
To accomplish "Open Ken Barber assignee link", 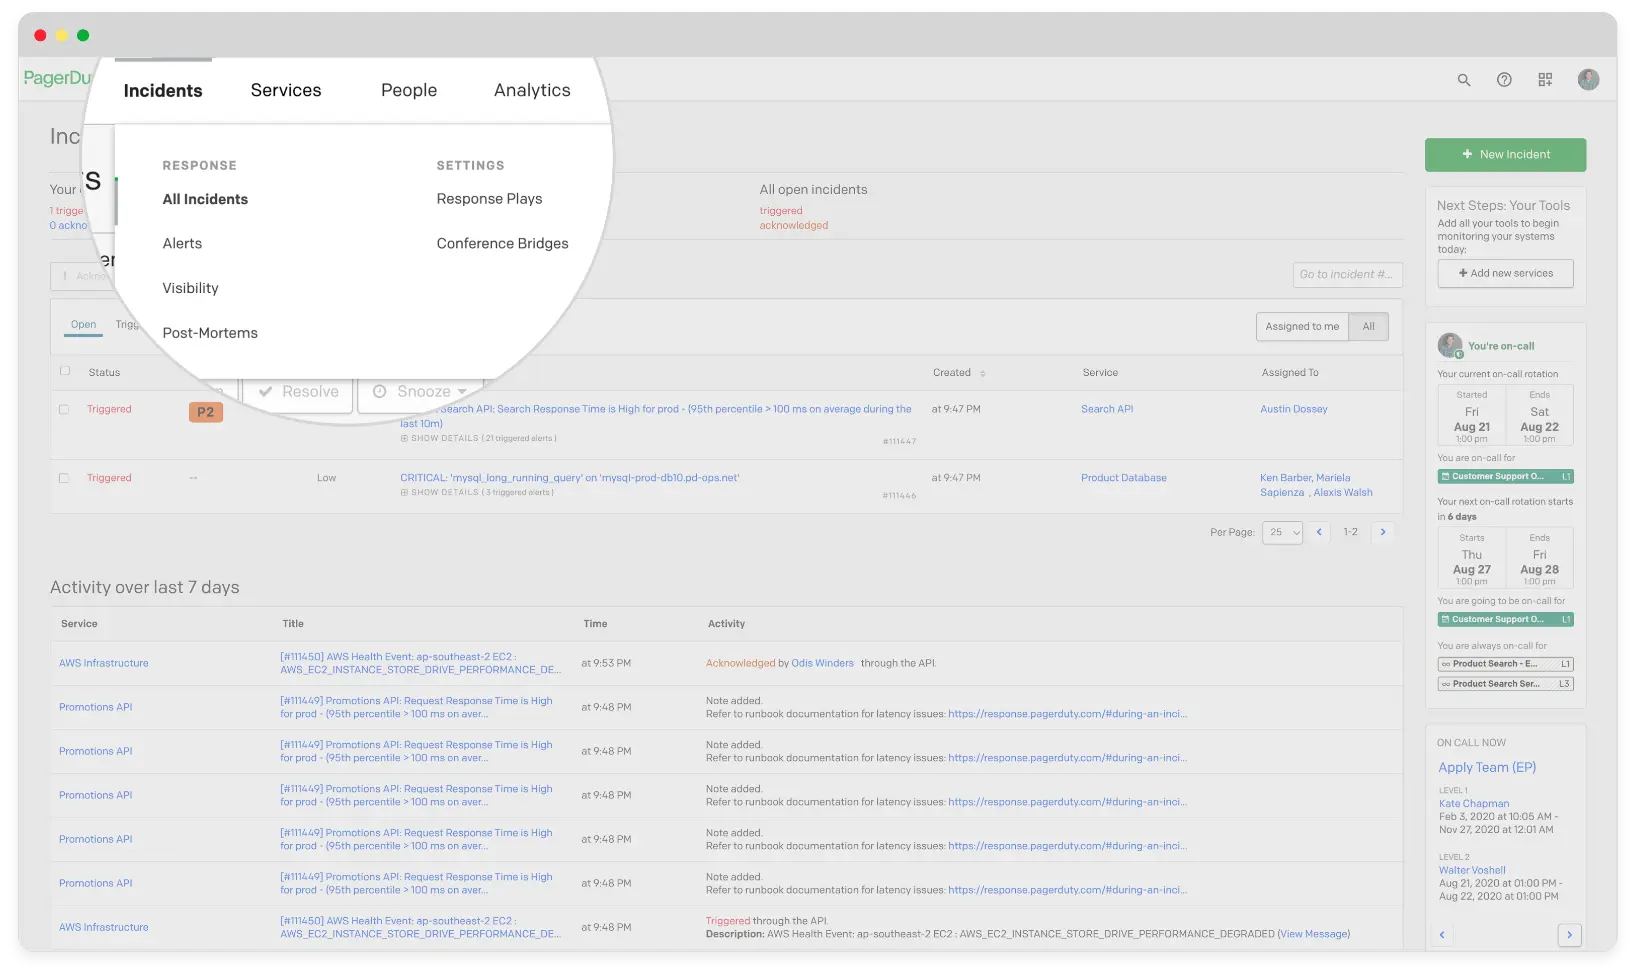I will coord(1286,478).
